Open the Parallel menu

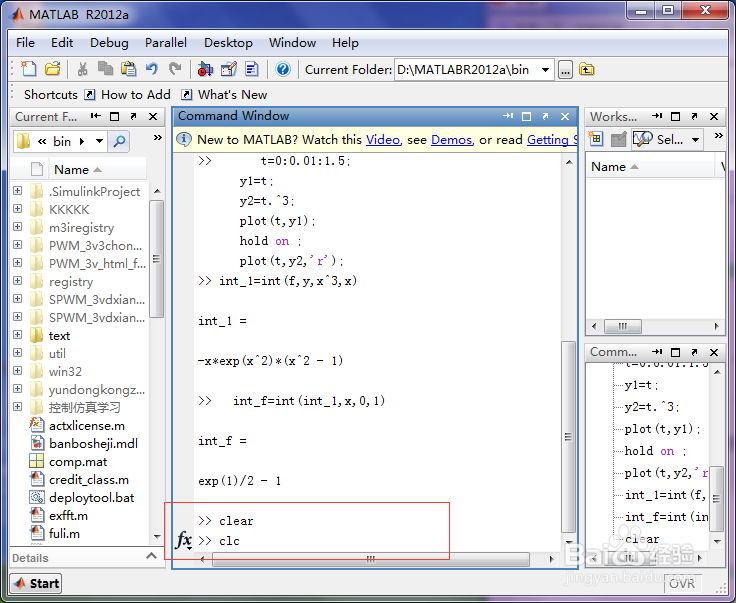point(166,43)
